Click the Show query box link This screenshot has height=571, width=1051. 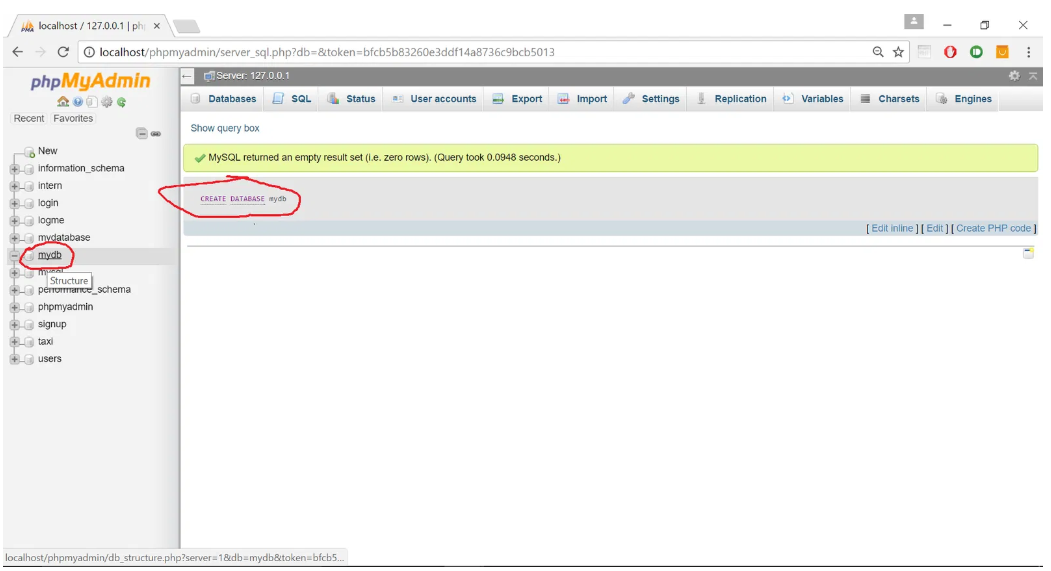click(225, 128)
